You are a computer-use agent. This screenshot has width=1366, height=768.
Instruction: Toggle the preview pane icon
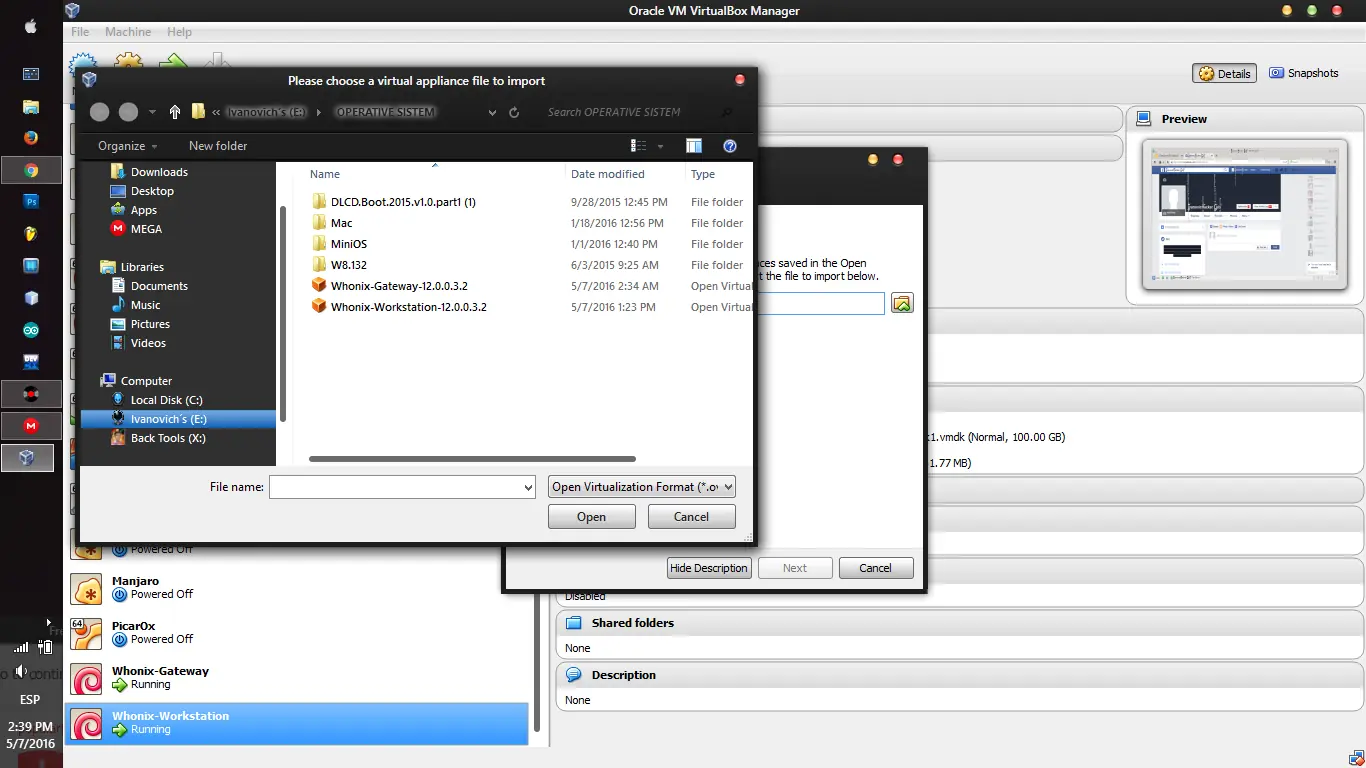coord(694,146)
